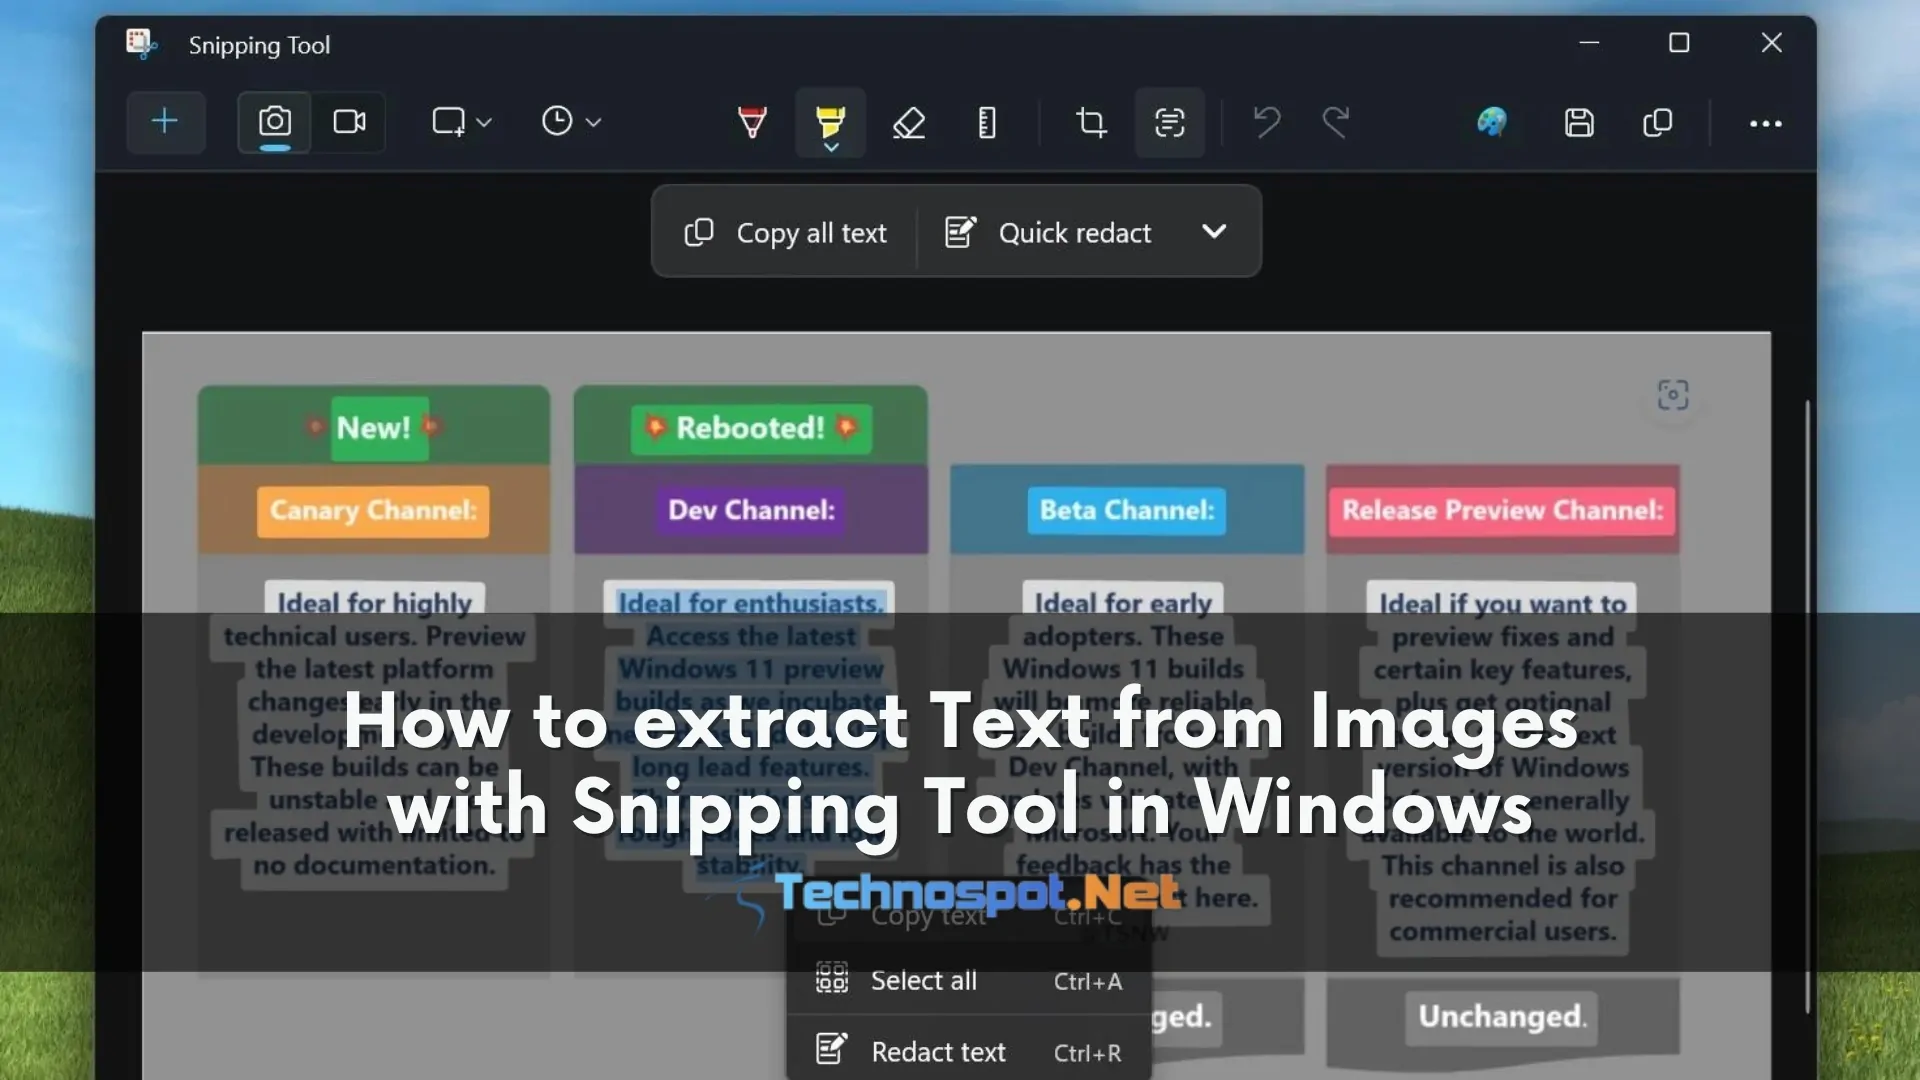Click the vertical scrollbar of snip canvas
Screen dimensions: 1920x1080
click(x=1807, y=705)
